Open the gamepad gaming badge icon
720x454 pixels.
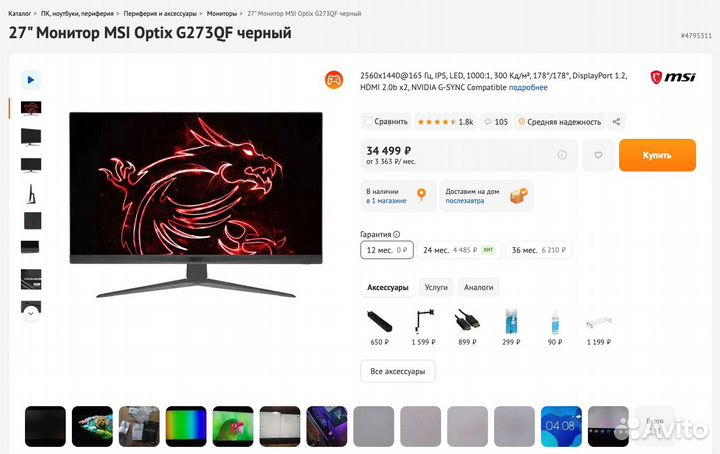click(x=334, y=80)
